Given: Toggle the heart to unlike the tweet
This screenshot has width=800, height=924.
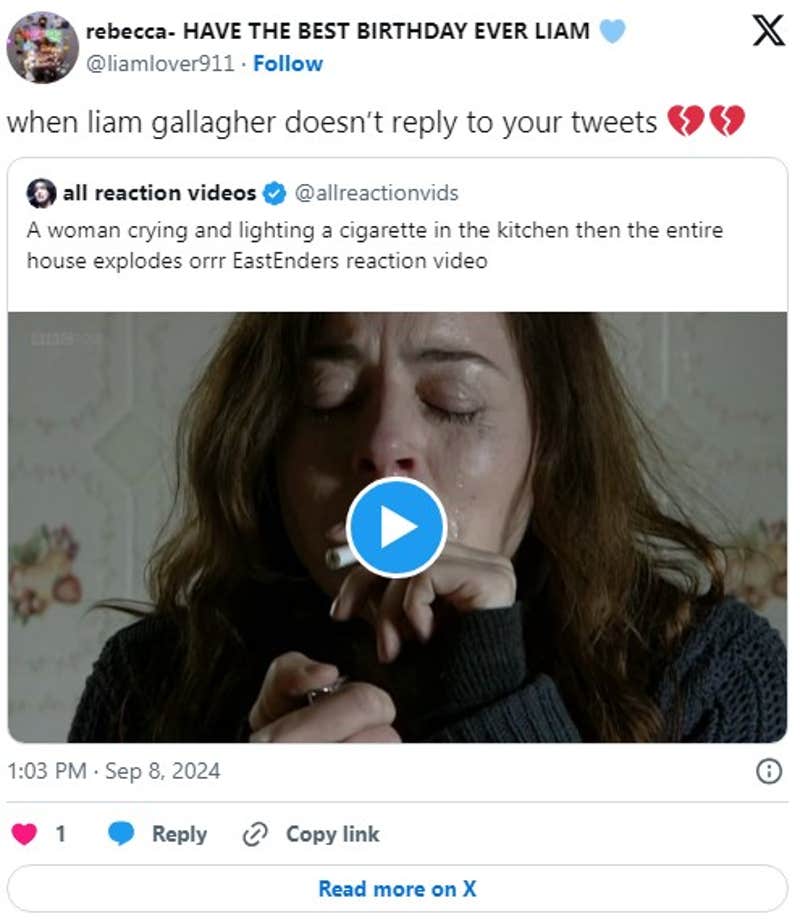Looking at the screenshot, I should (22, 834).
